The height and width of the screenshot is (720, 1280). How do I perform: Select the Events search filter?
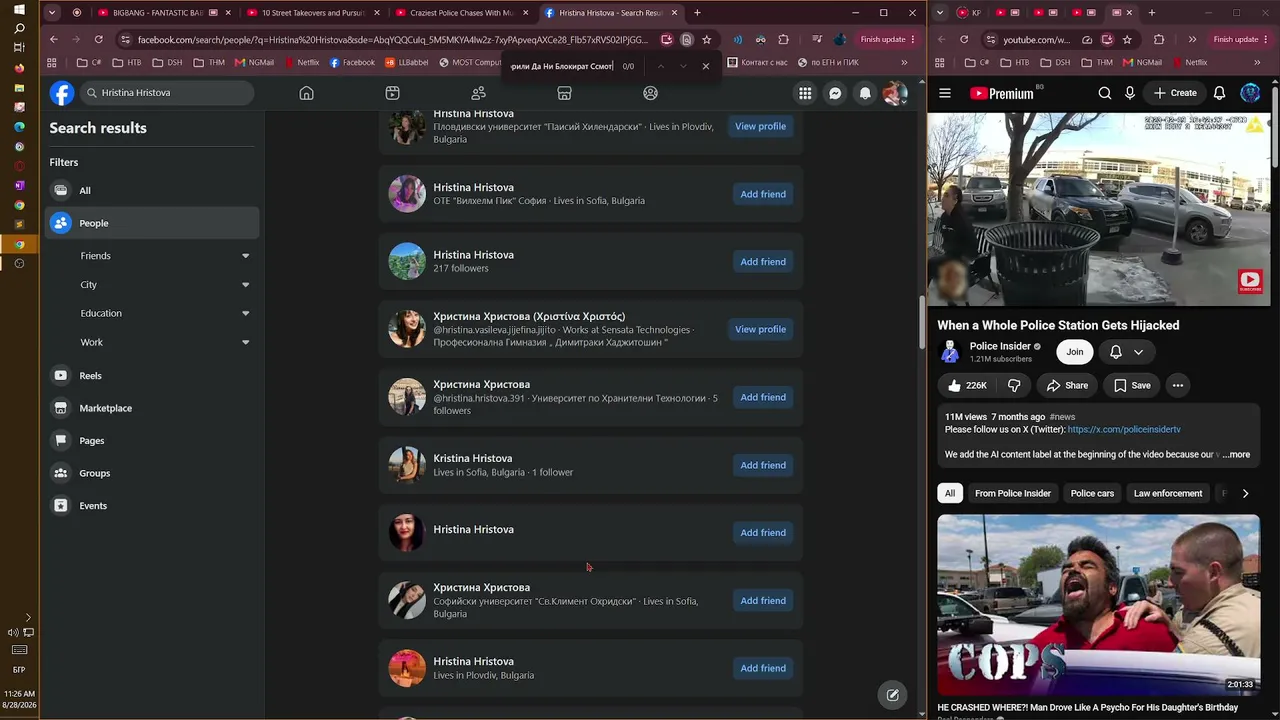click(x=153, y=506)
